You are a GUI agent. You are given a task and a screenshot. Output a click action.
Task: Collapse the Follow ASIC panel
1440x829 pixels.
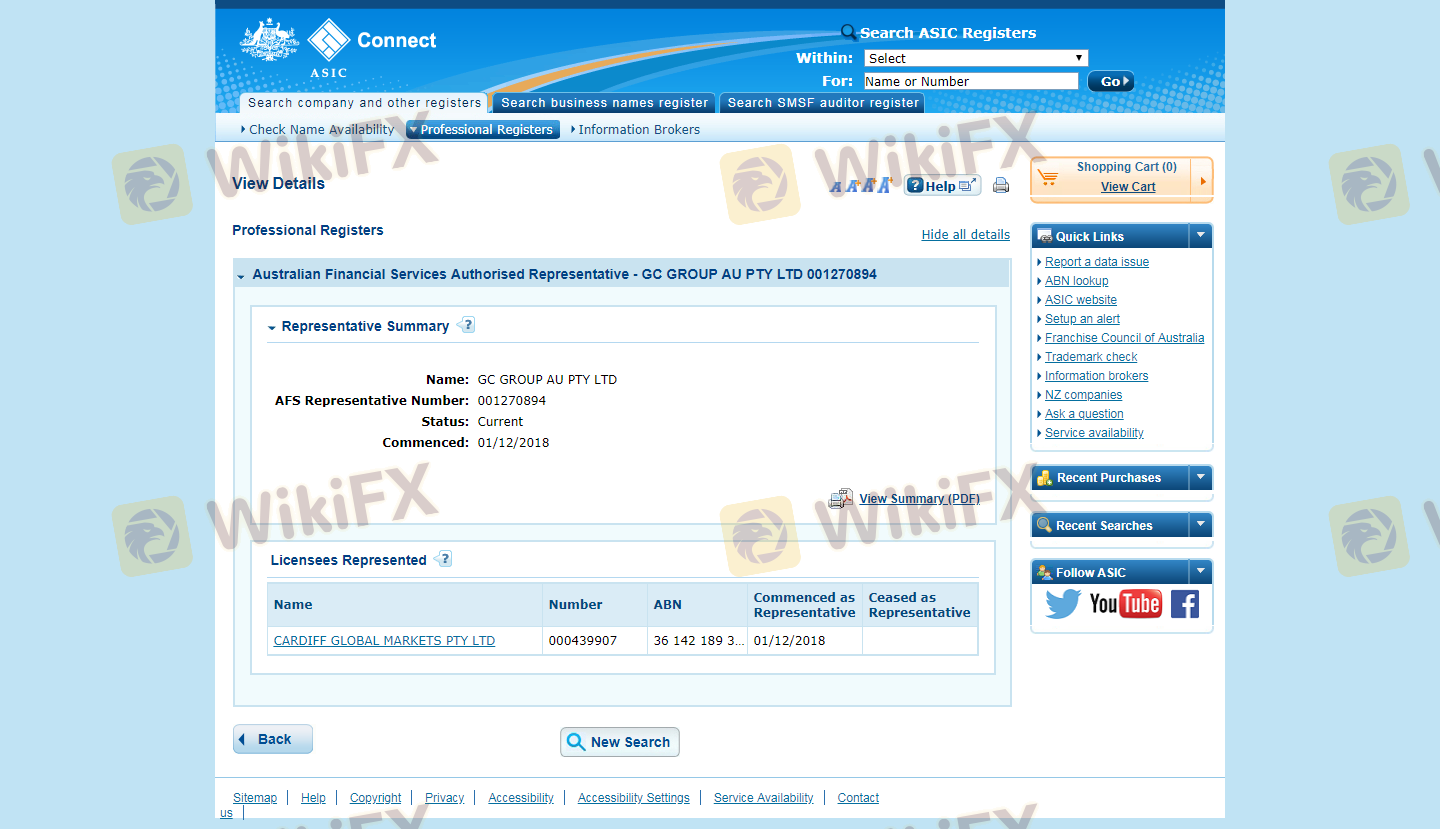pos(1200,572)
